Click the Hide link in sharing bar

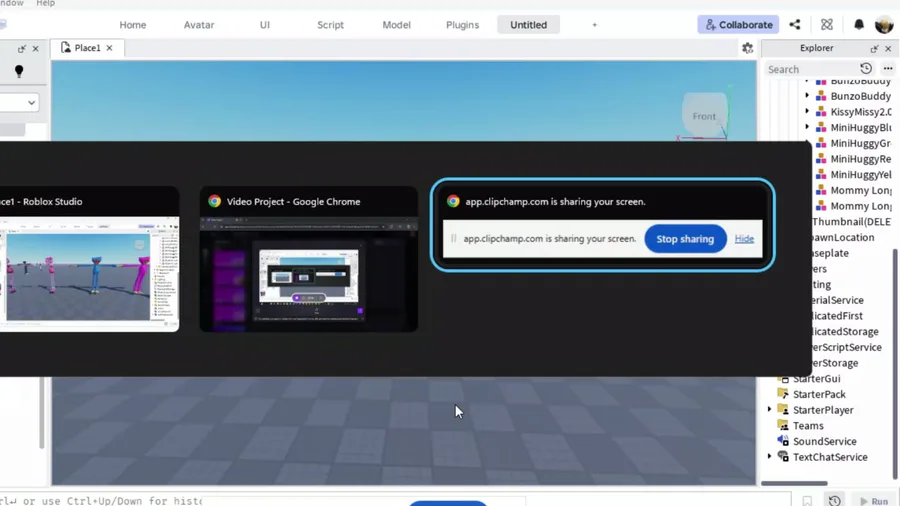tap(744, 239)
